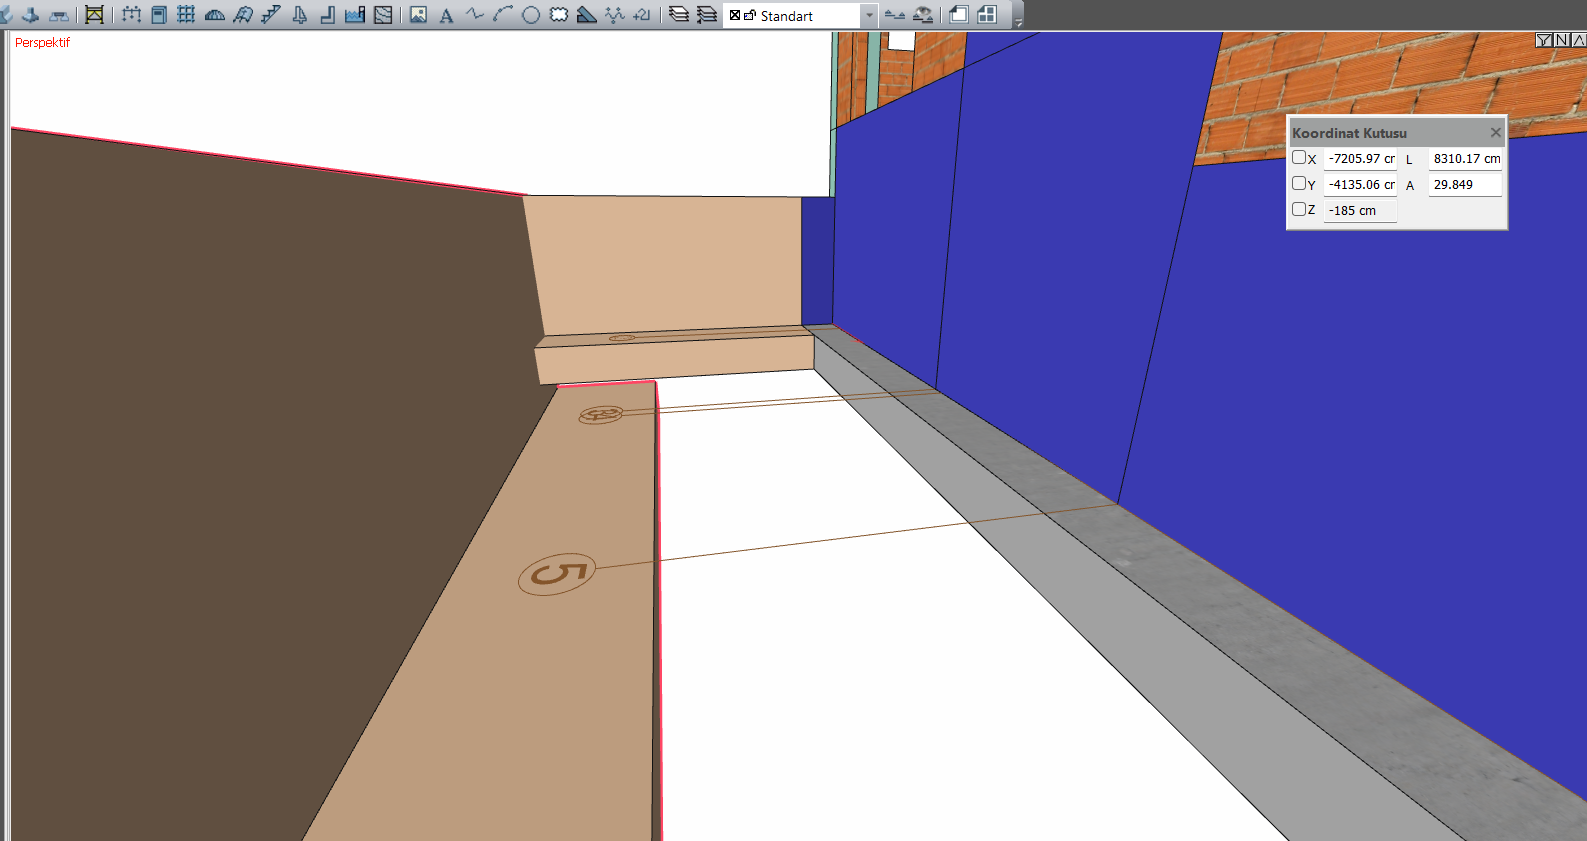Select the circle drawing tool
Viewport: 1587px width, 841px height.
531,15
